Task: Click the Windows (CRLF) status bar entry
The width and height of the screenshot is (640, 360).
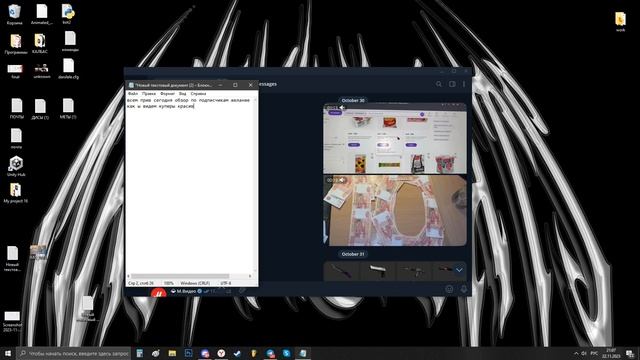Action: point(195,283)
